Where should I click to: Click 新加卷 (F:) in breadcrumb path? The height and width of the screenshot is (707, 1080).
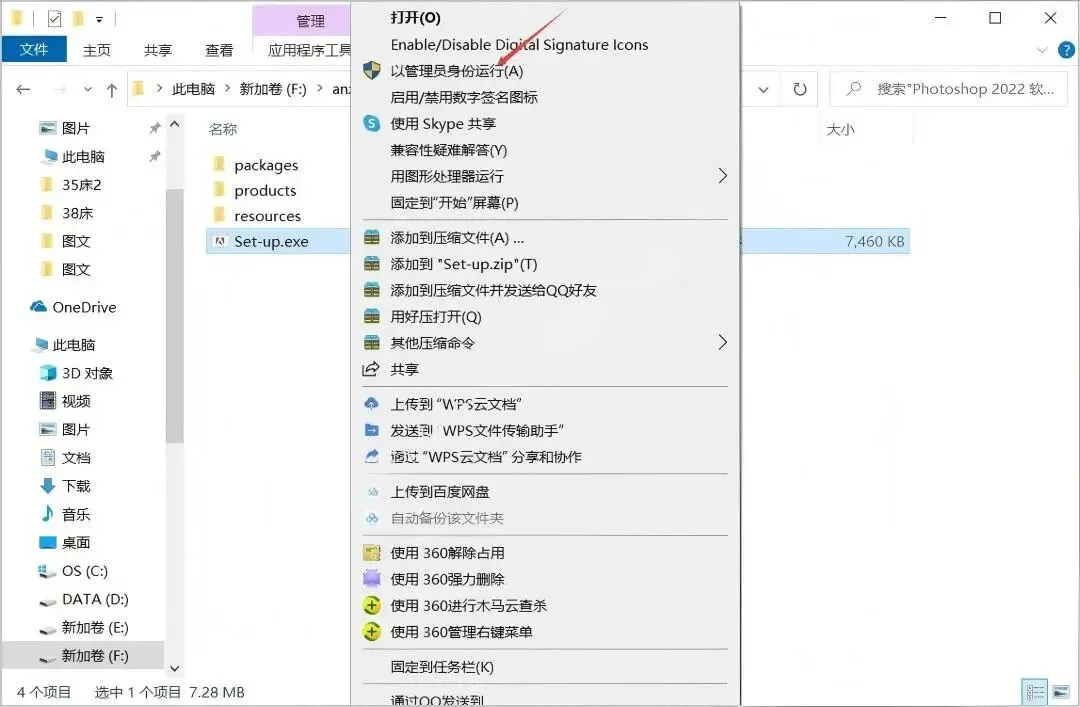pyautogui.click(x=273, y=89)
